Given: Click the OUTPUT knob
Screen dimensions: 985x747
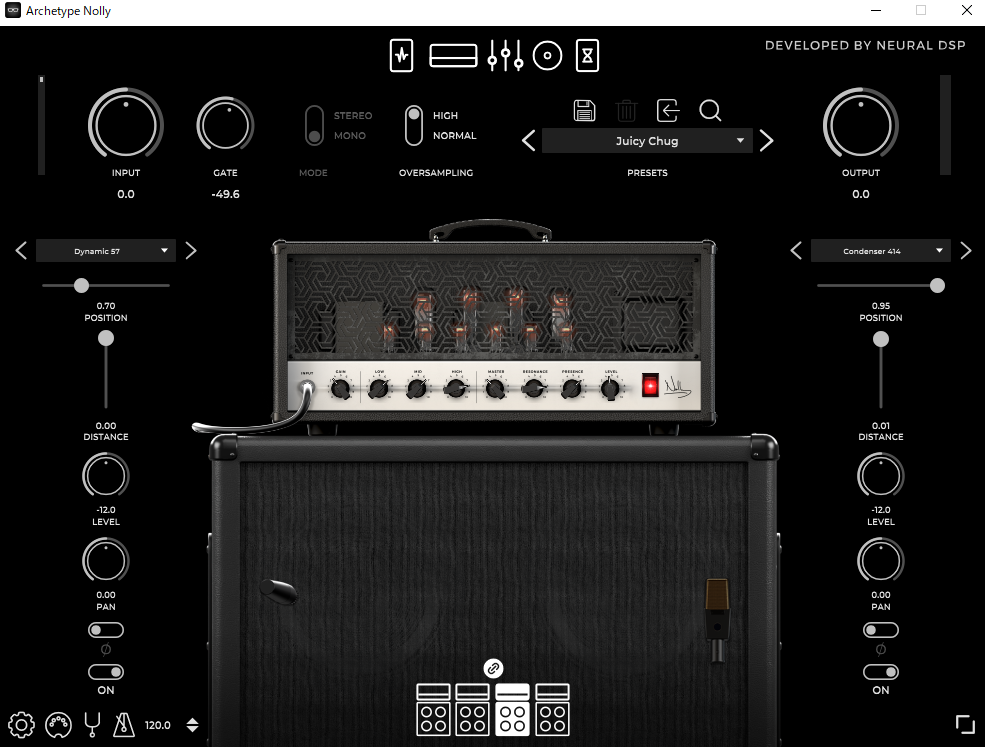Looking at the screenshot, I should (861, 124).
